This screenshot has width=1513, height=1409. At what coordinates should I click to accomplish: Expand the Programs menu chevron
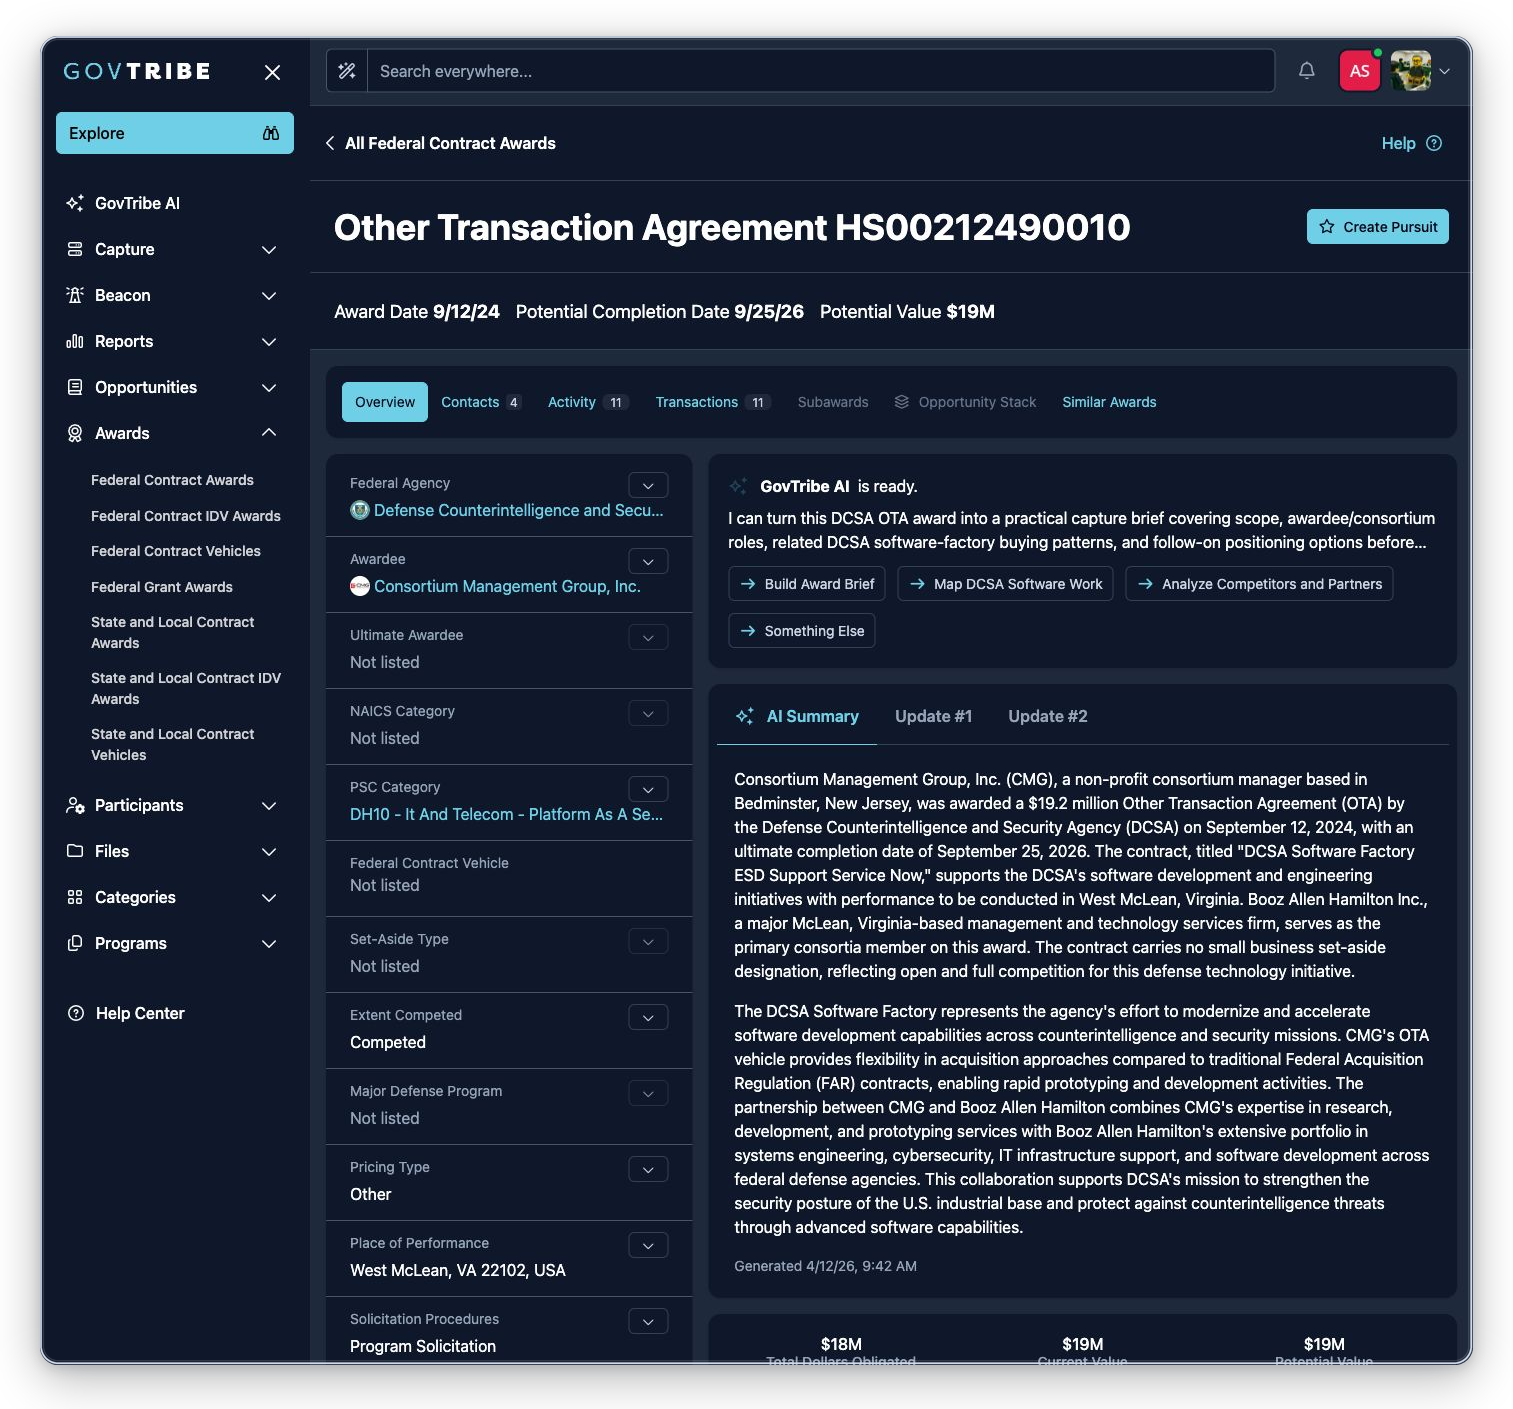coord(269,943)
